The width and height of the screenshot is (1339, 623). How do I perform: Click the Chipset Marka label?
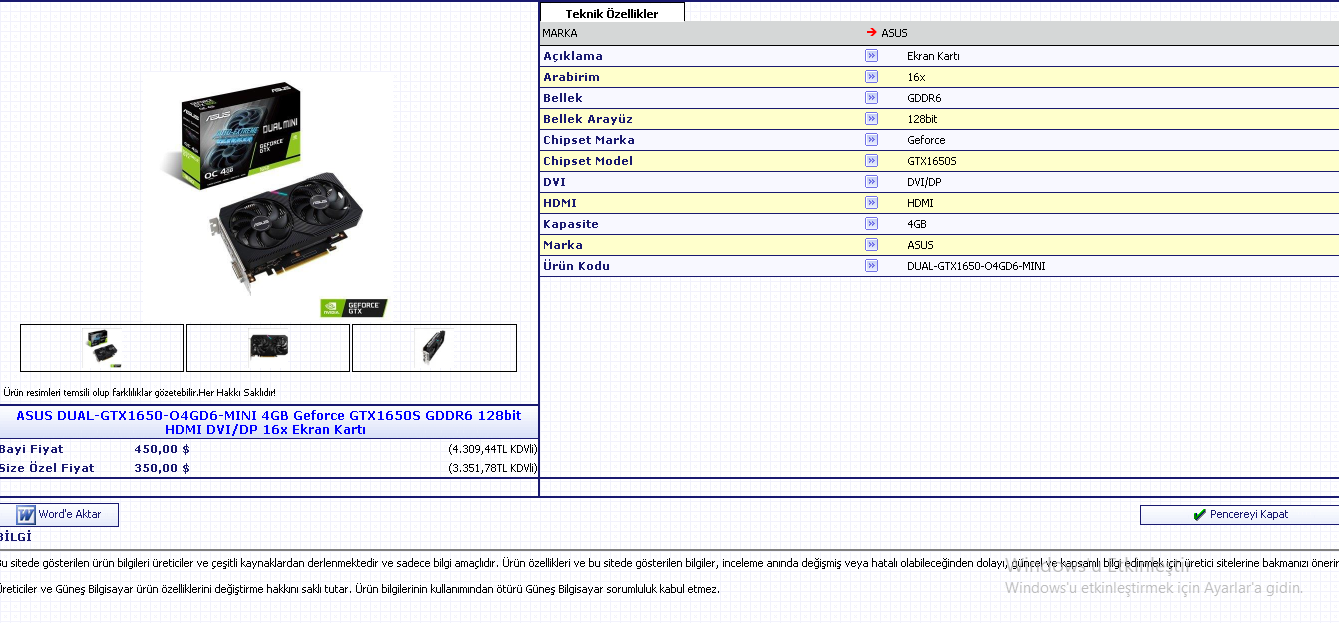click(x=589, y=140)
